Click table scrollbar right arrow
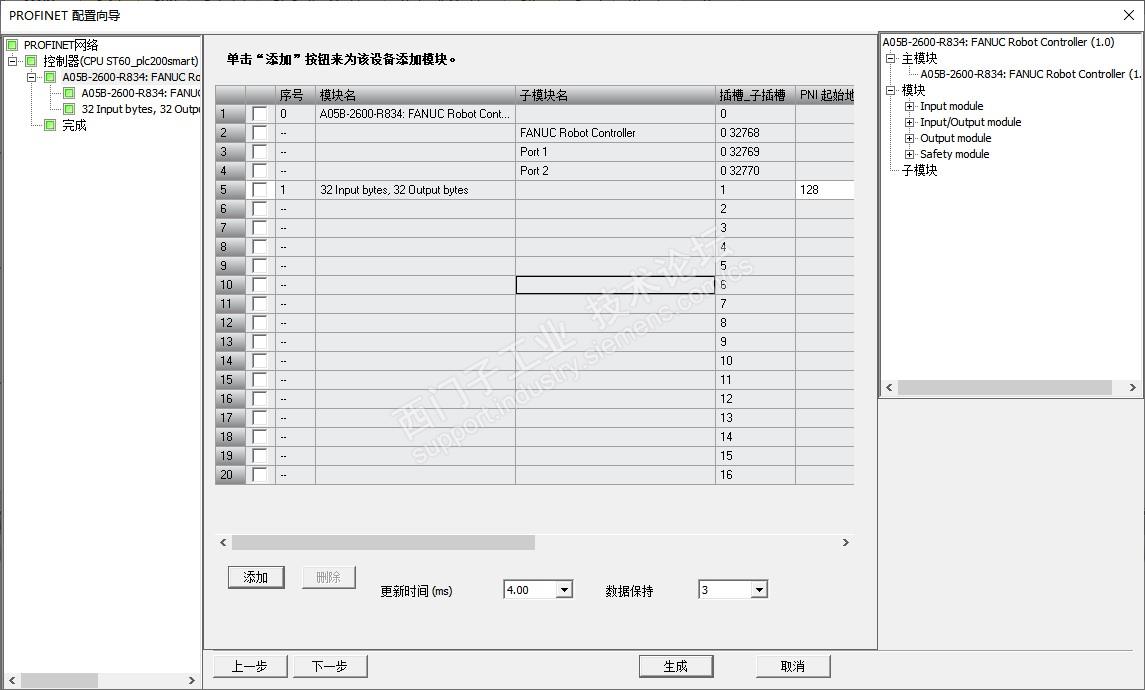The width and height of the screenshot is (1145, 690). click(846, 543)
